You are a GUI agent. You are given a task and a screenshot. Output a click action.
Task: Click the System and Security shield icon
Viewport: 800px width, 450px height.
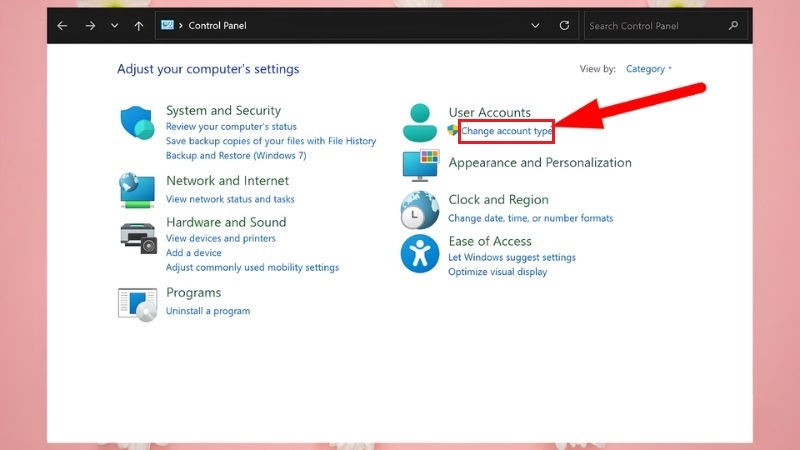pos(137,122)
